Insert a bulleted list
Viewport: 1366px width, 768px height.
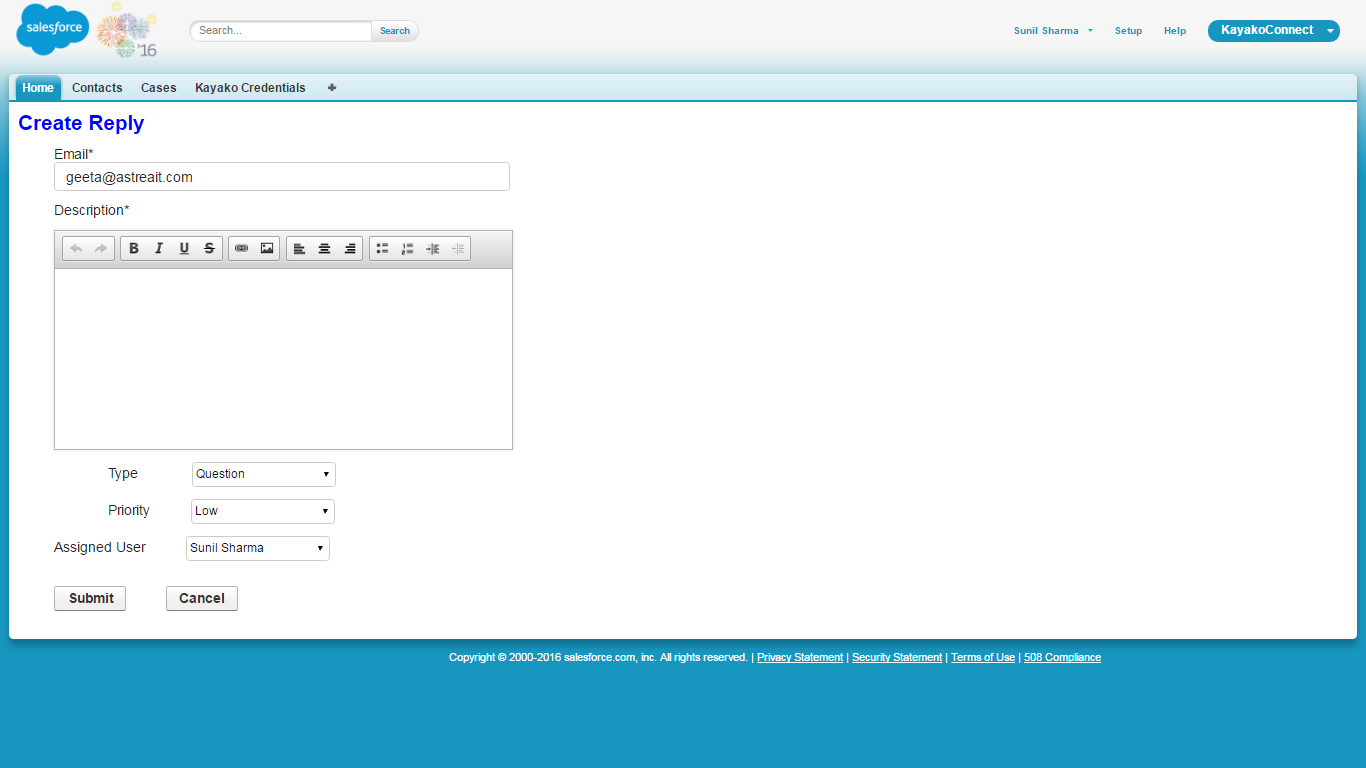pos(382,249)
